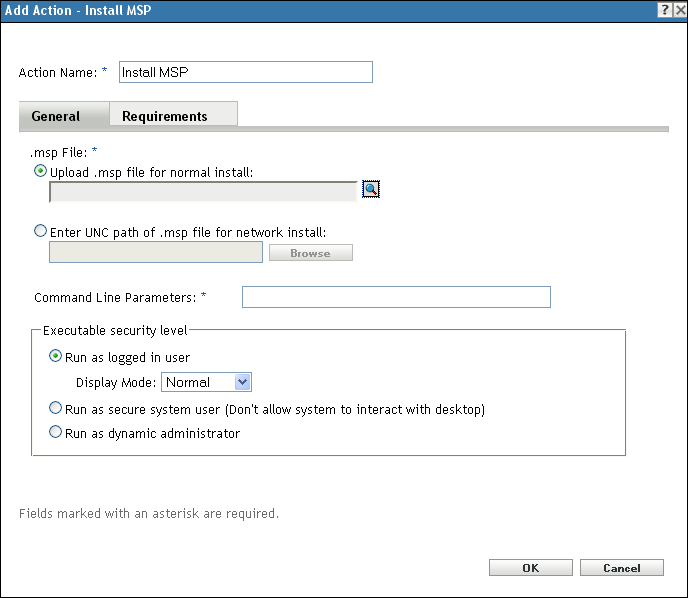
Task: Click the upload .msp file path field
Action: point(203,192)
